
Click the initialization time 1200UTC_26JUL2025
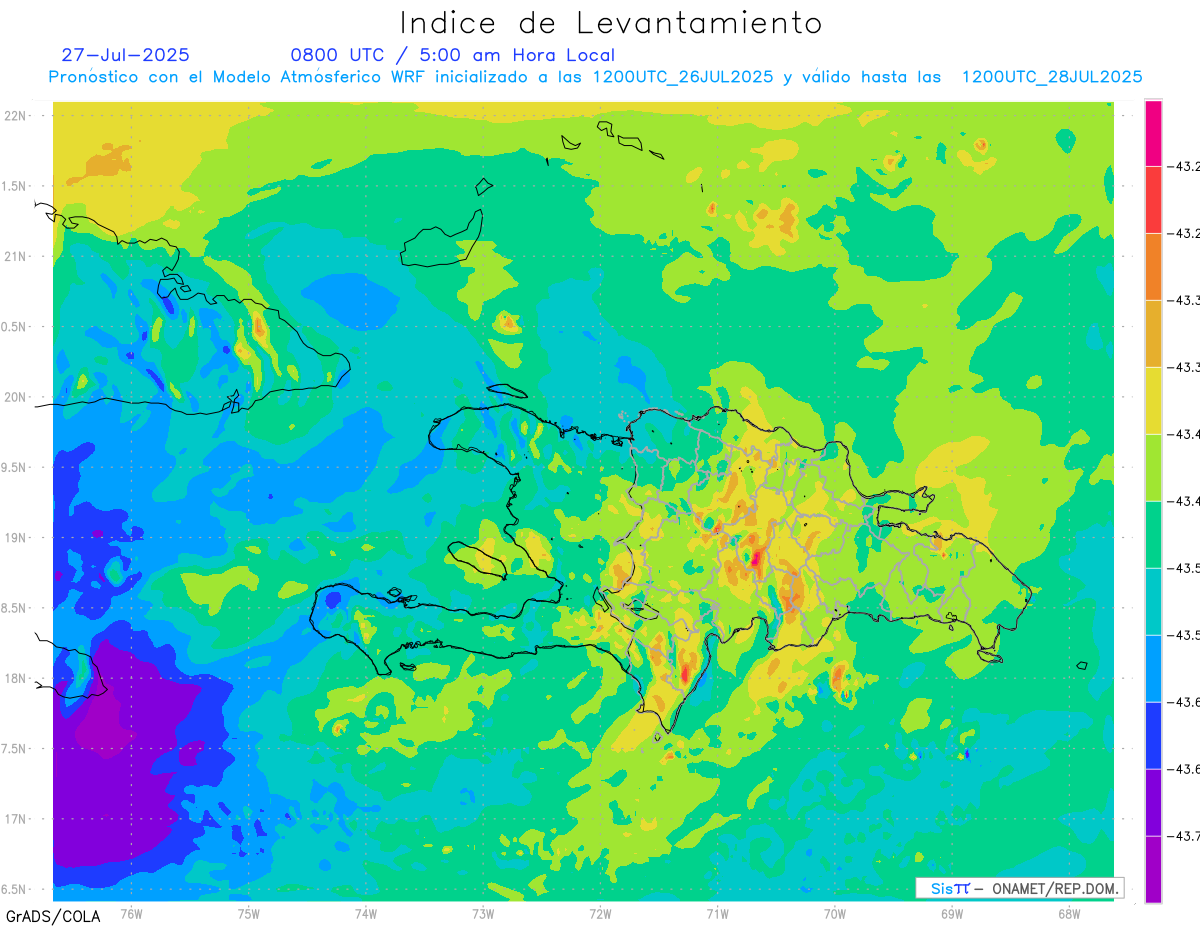[682, 77]
